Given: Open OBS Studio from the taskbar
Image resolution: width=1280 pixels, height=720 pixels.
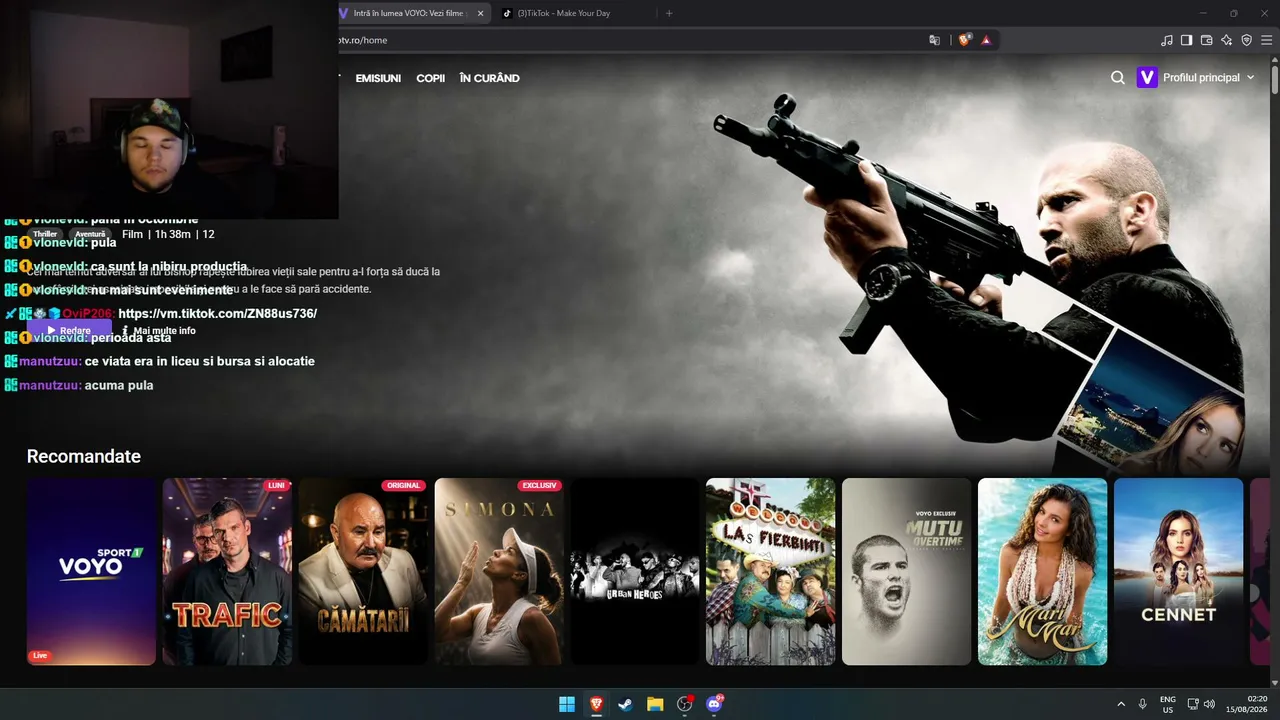Looking at the screenshot, I should pos(684,704).
